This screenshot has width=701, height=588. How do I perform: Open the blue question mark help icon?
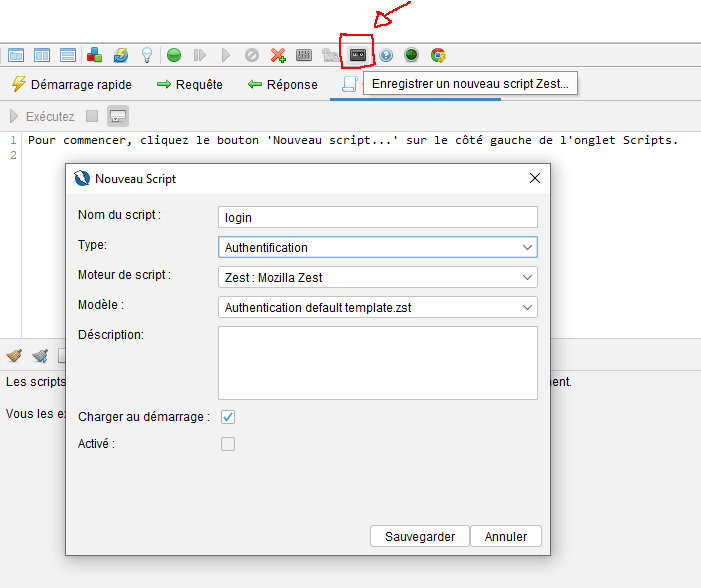point(386,55)
